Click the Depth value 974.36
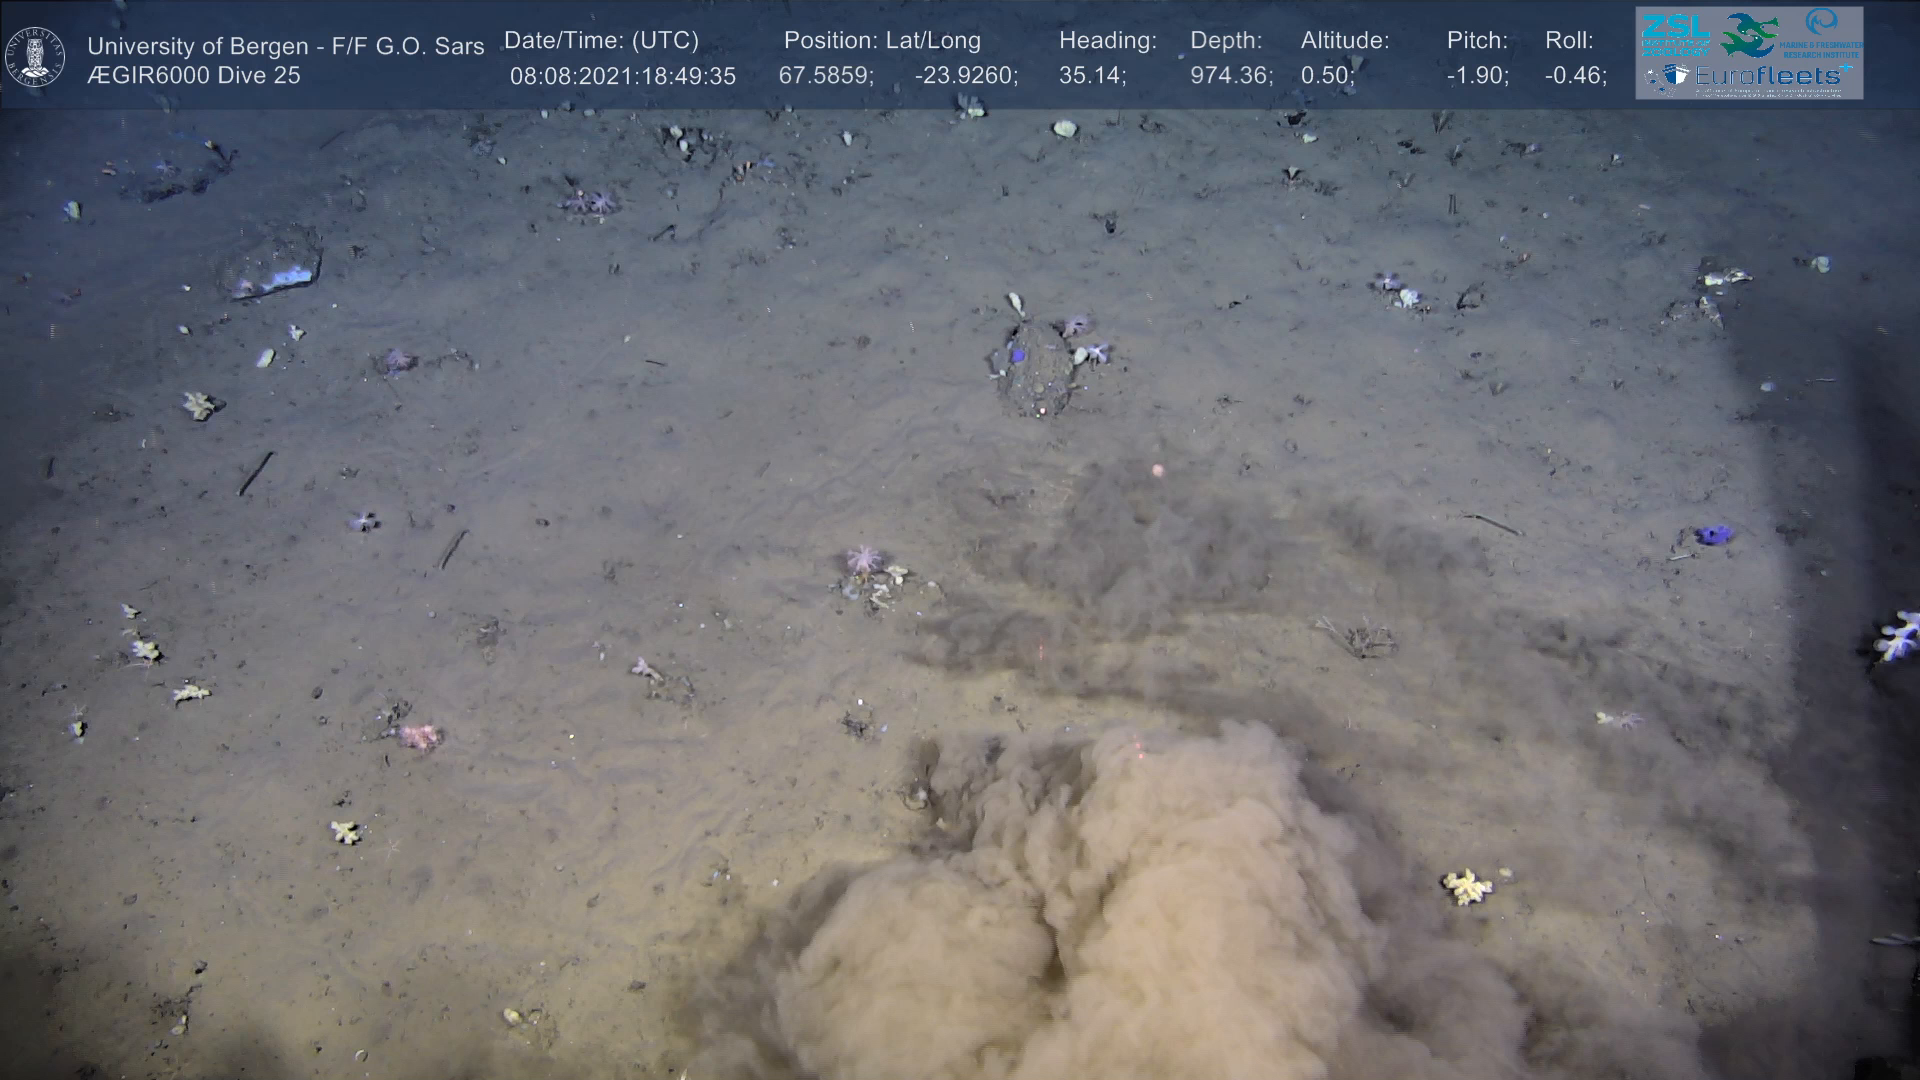The height and width of the screenshot is (1080, 1920). click(1231, 76)
